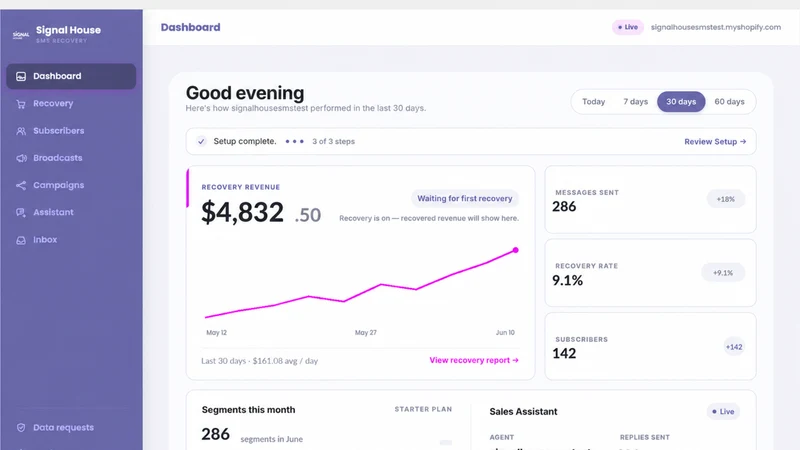800x450 pixels.
Task: Click the Segments this month heading
Action: 248,410
